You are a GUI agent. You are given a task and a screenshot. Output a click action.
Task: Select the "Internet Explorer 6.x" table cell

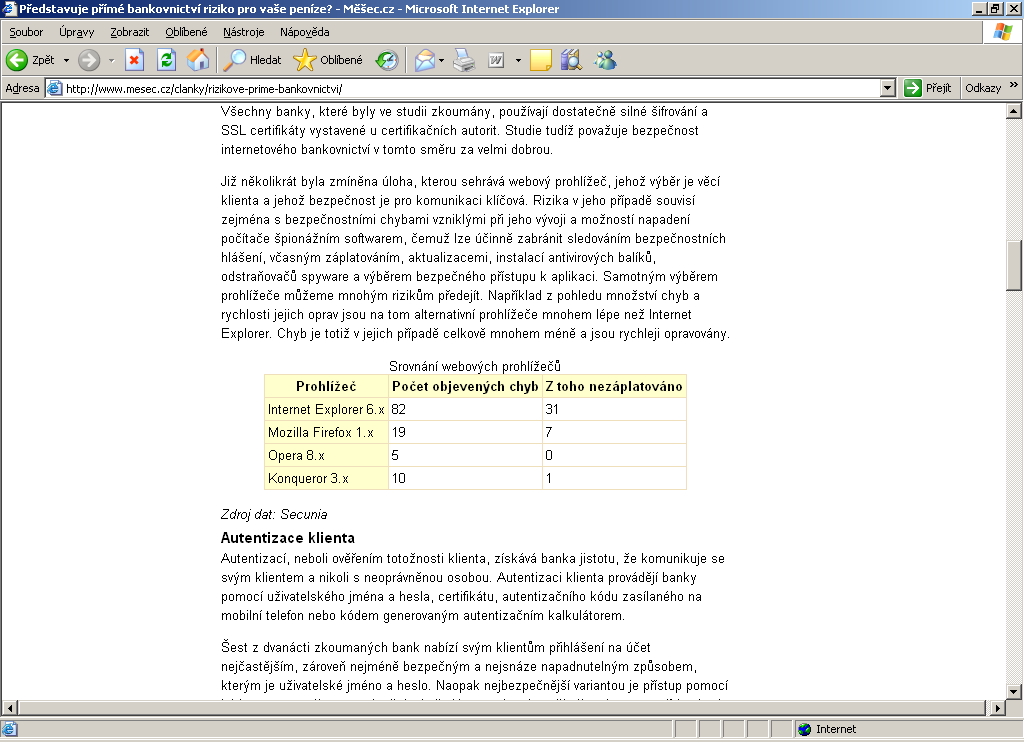327,410
